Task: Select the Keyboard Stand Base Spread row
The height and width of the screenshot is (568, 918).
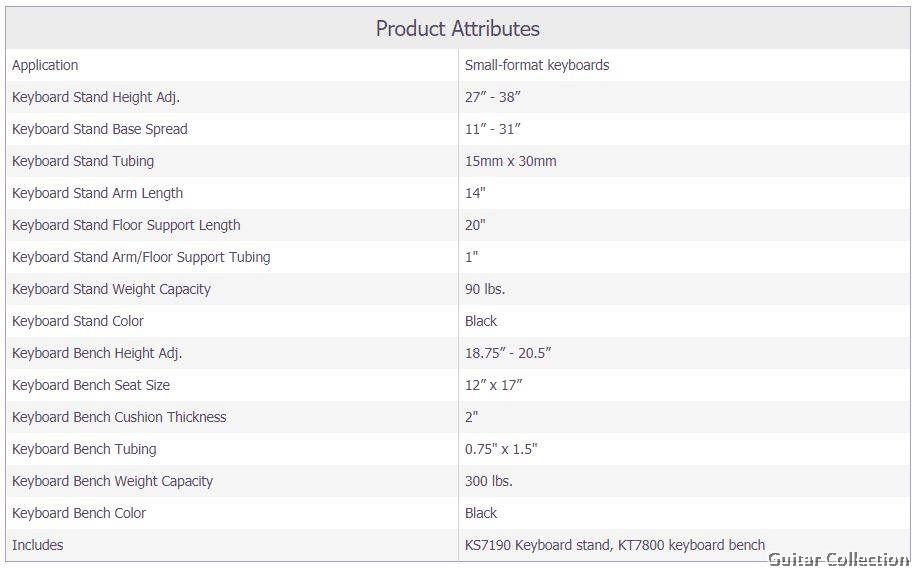Action: (458, 129)
